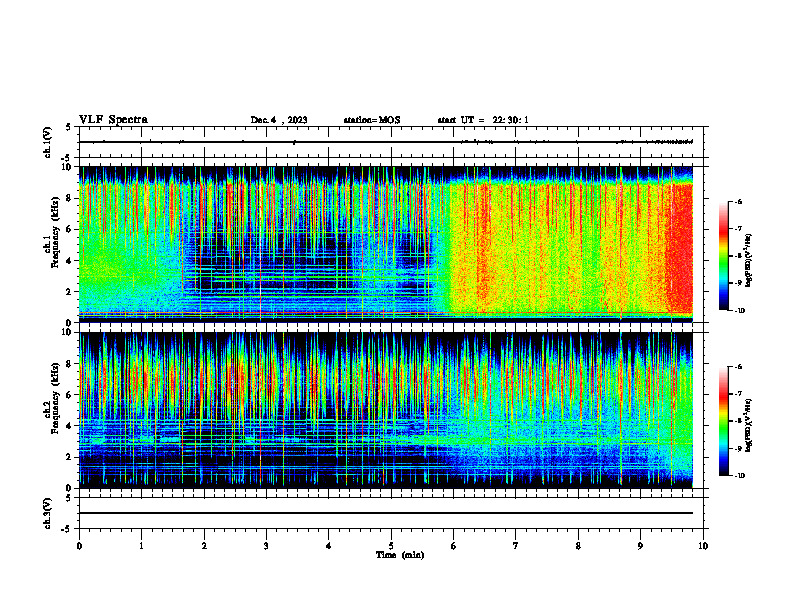The image size is (792, 612).
Task: Click the 6 kHz tick on ch.1 spectrogram
Action: coord(70,229)
